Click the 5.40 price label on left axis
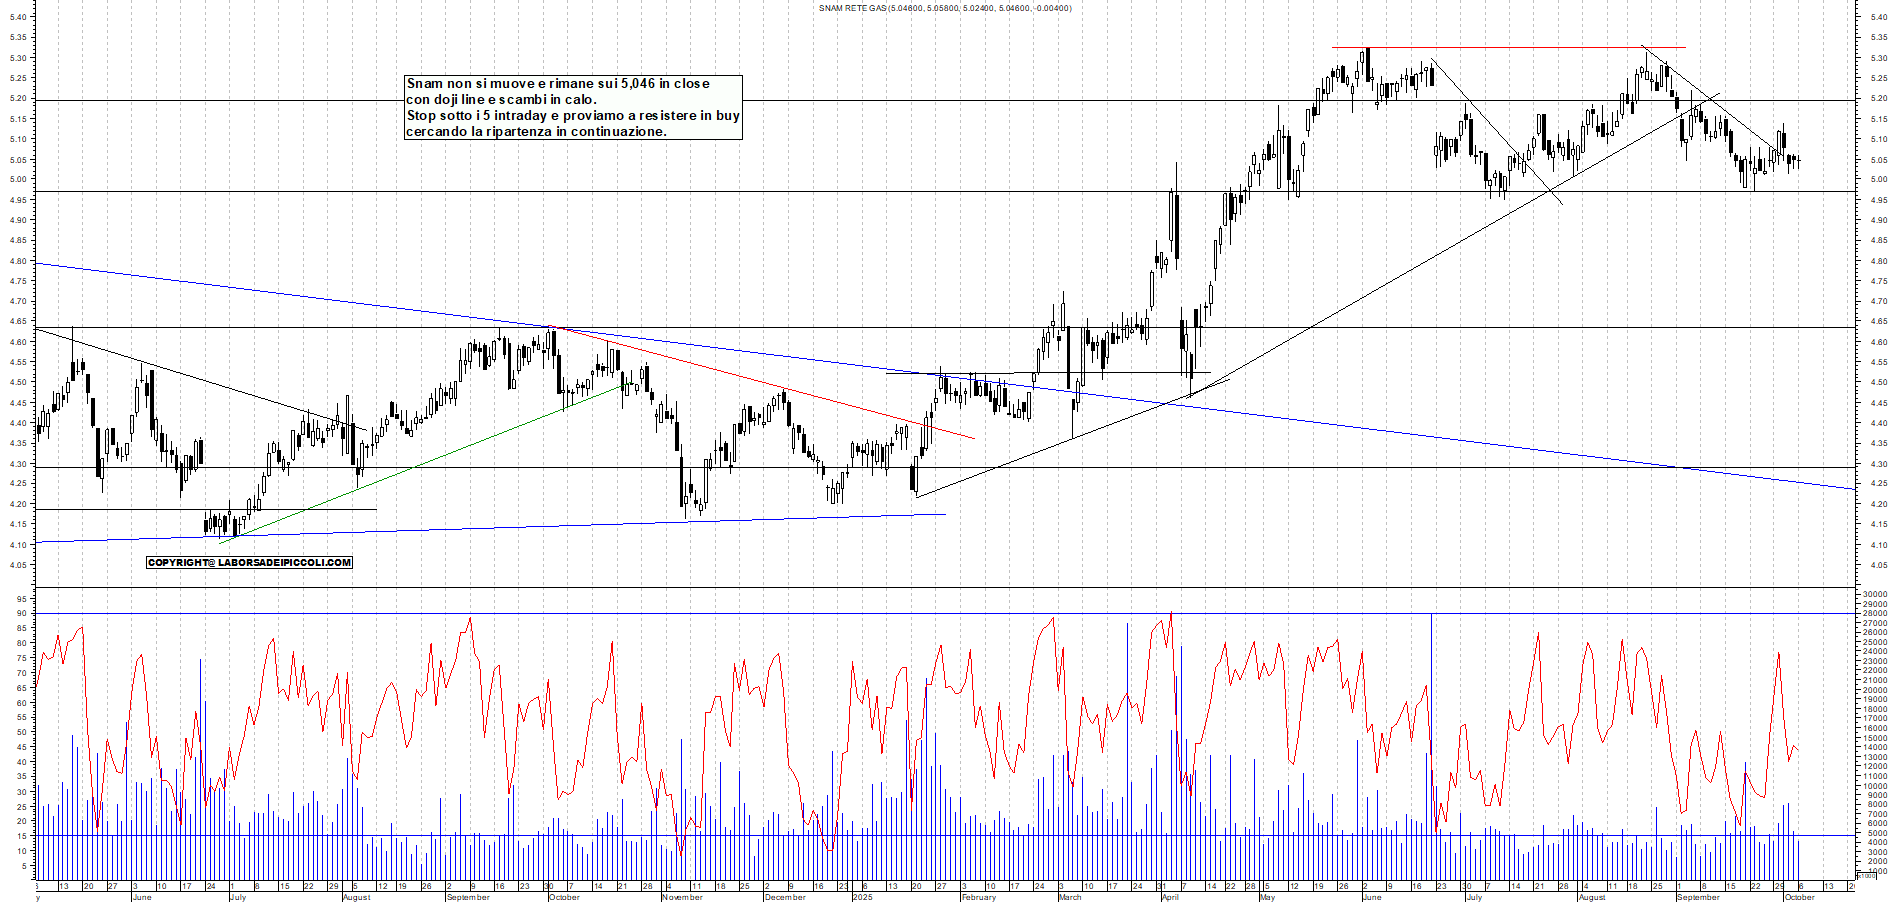1890x902 pixels. [x=18, y=17]
